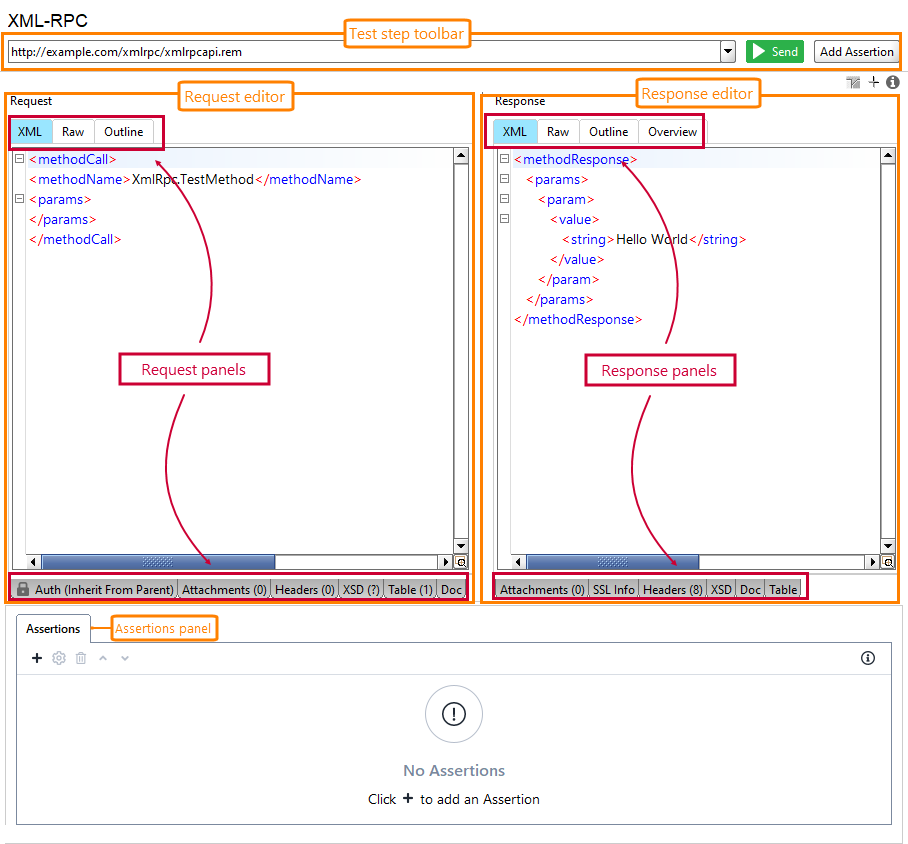Collapse the response value node
The image size is (908, 844).
(504, 219)
